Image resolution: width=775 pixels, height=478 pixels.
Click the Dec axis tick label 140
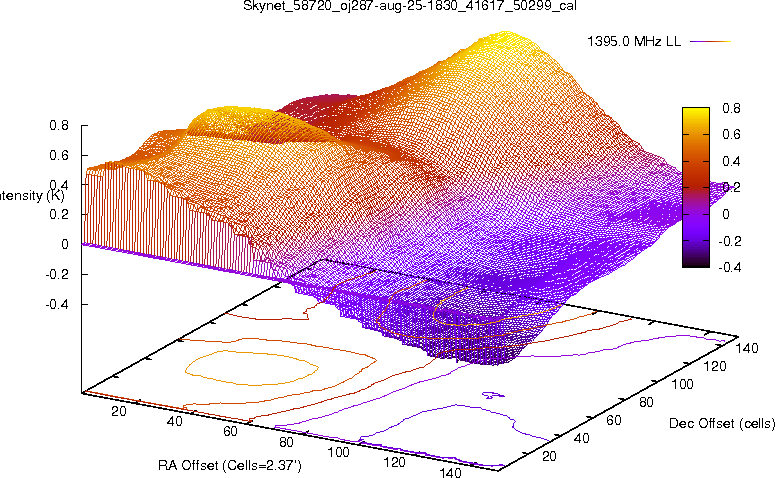746,348
